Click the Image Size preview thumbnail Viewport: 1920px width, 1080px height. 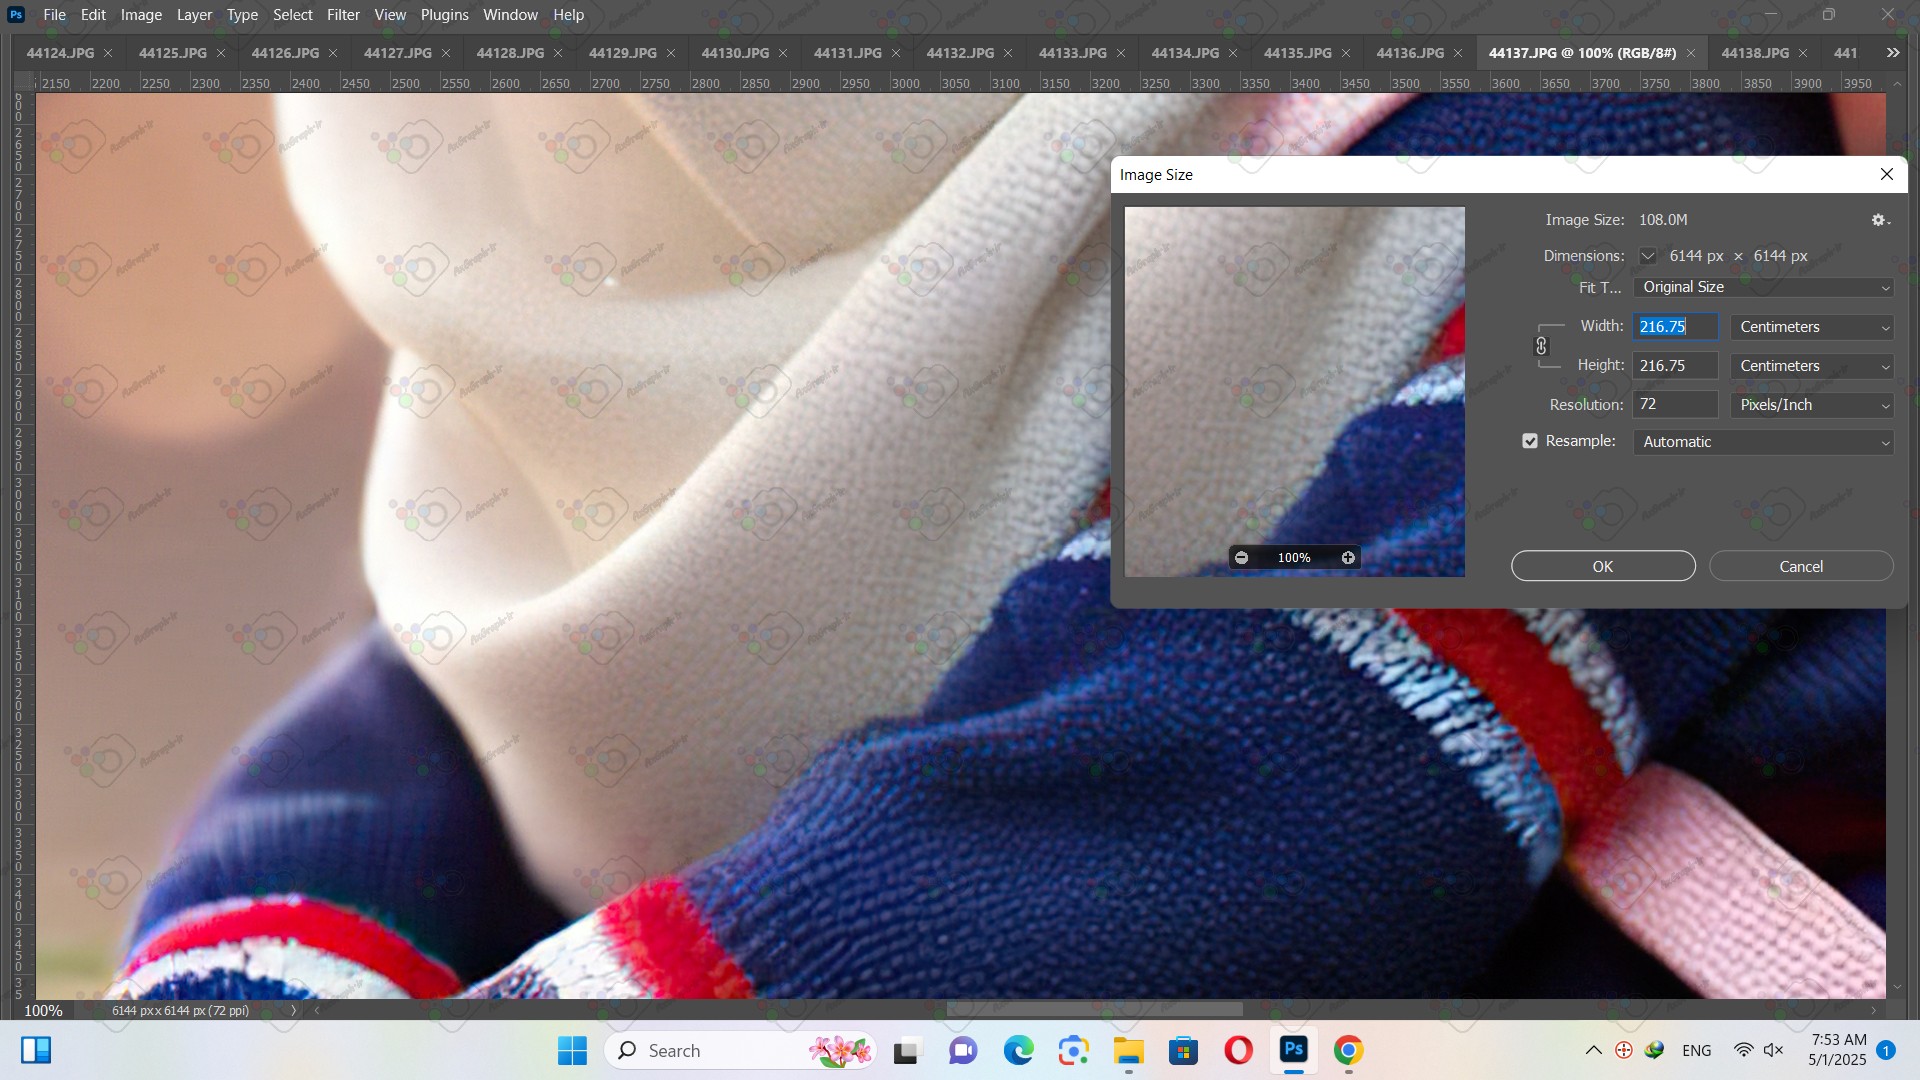click(1295, 391)
